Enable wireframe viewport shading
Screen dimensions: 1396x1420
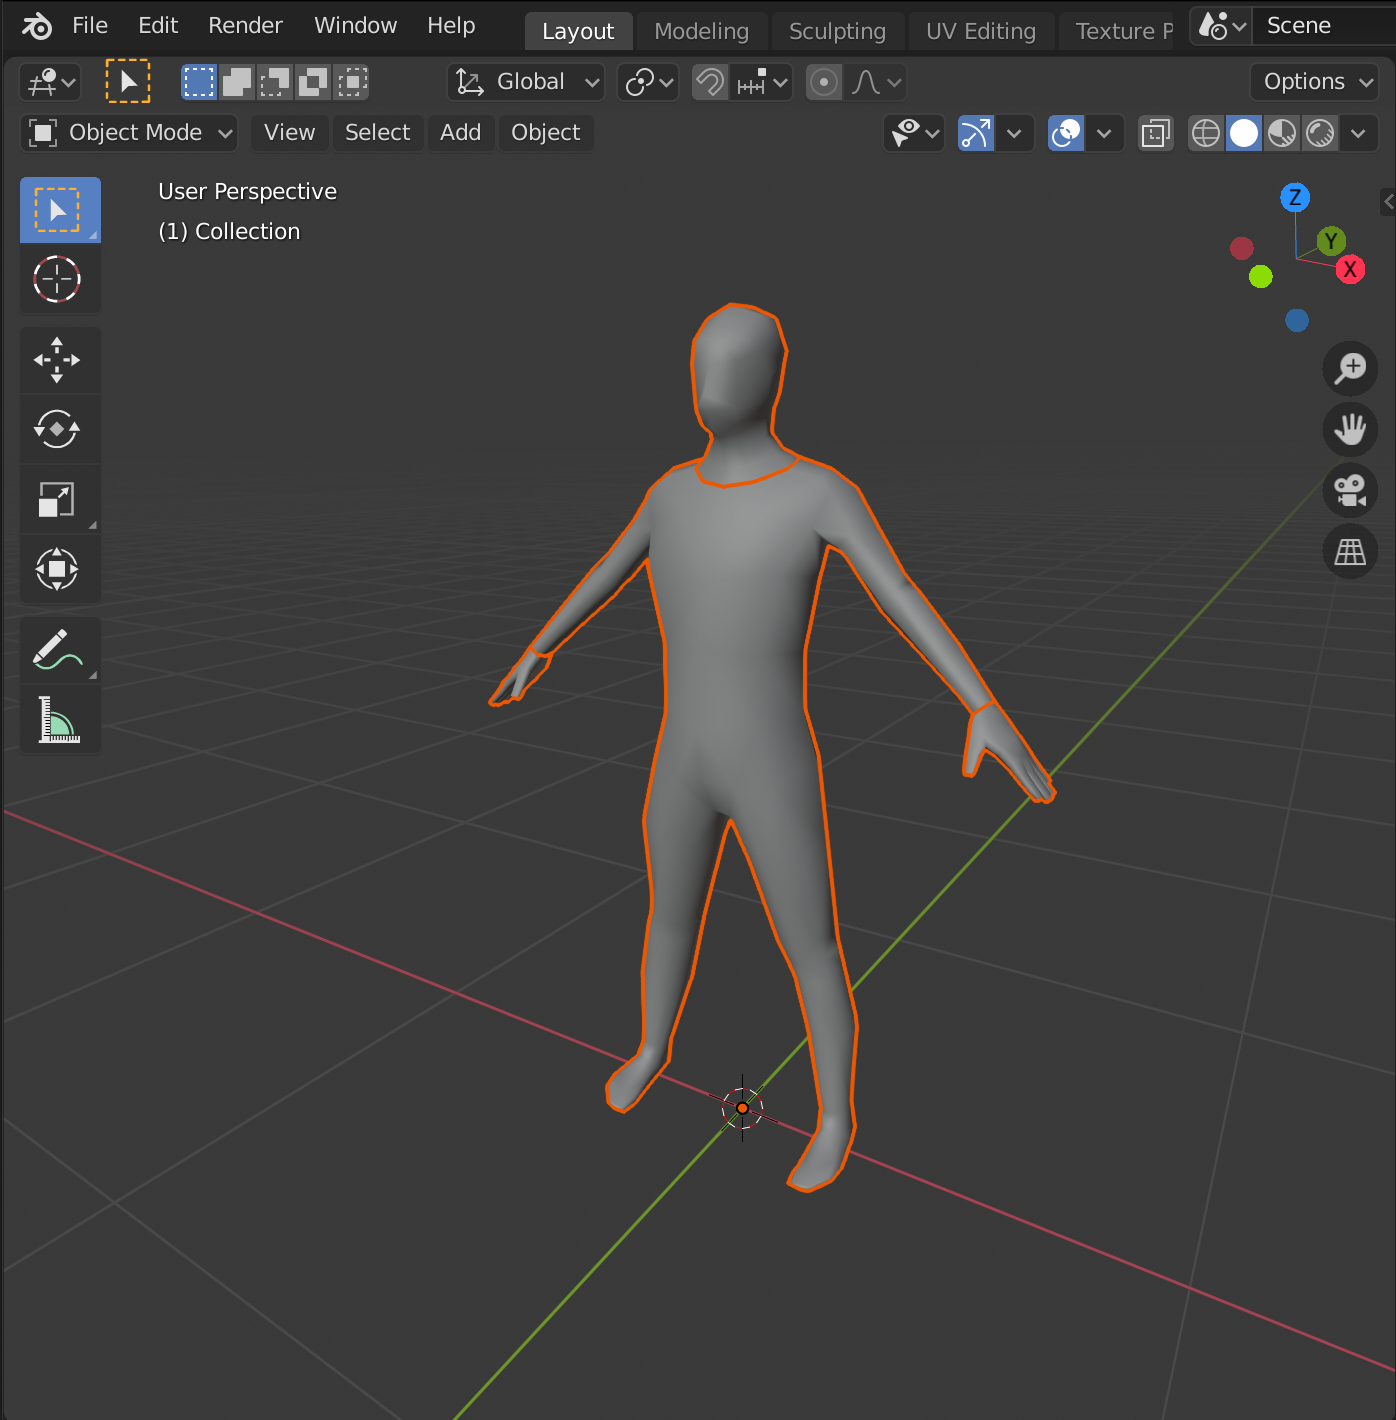1206,133
